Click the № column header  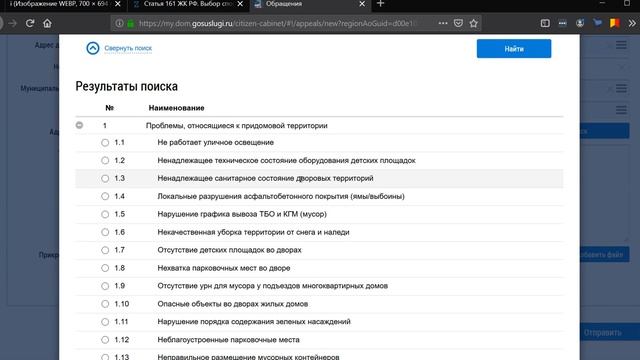(x=109, y=108)
